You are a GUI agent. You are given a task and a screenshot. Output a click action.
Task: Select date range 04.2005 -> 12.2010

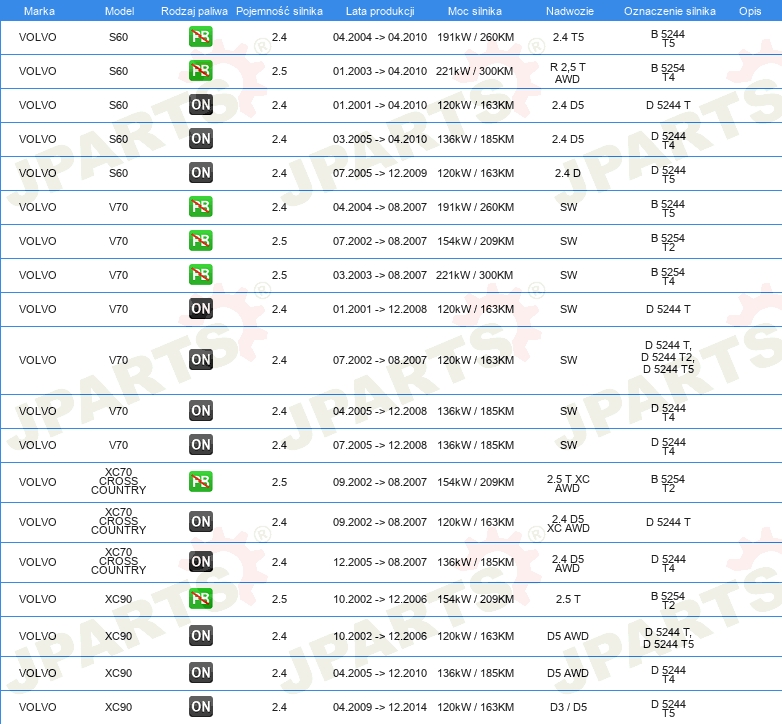tap(380, 673)
